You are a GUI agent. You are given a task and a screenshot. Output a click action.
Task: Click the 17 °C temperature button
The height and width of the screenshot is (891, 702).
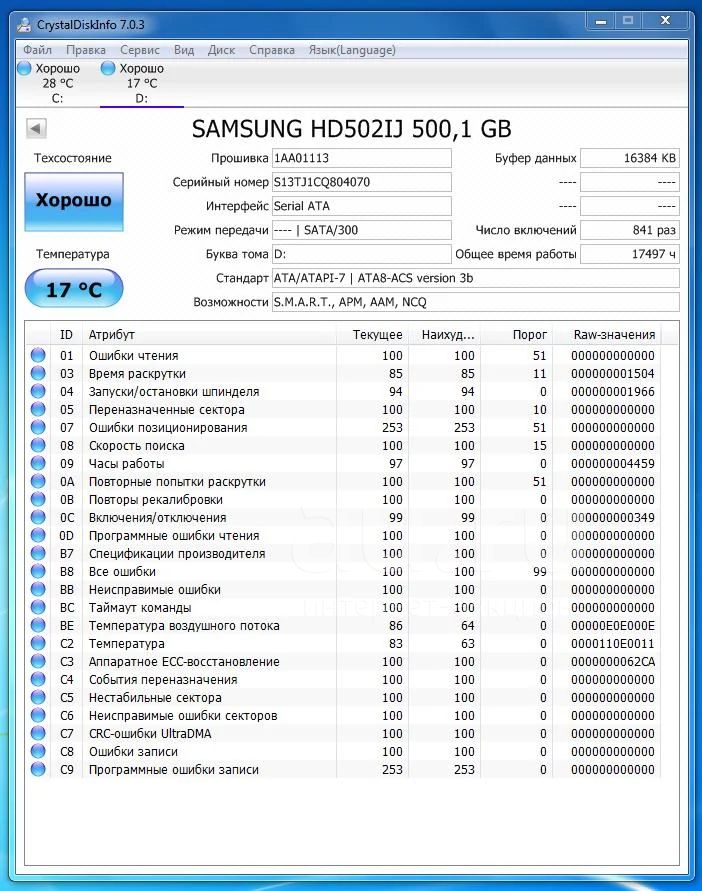[74, 288]
